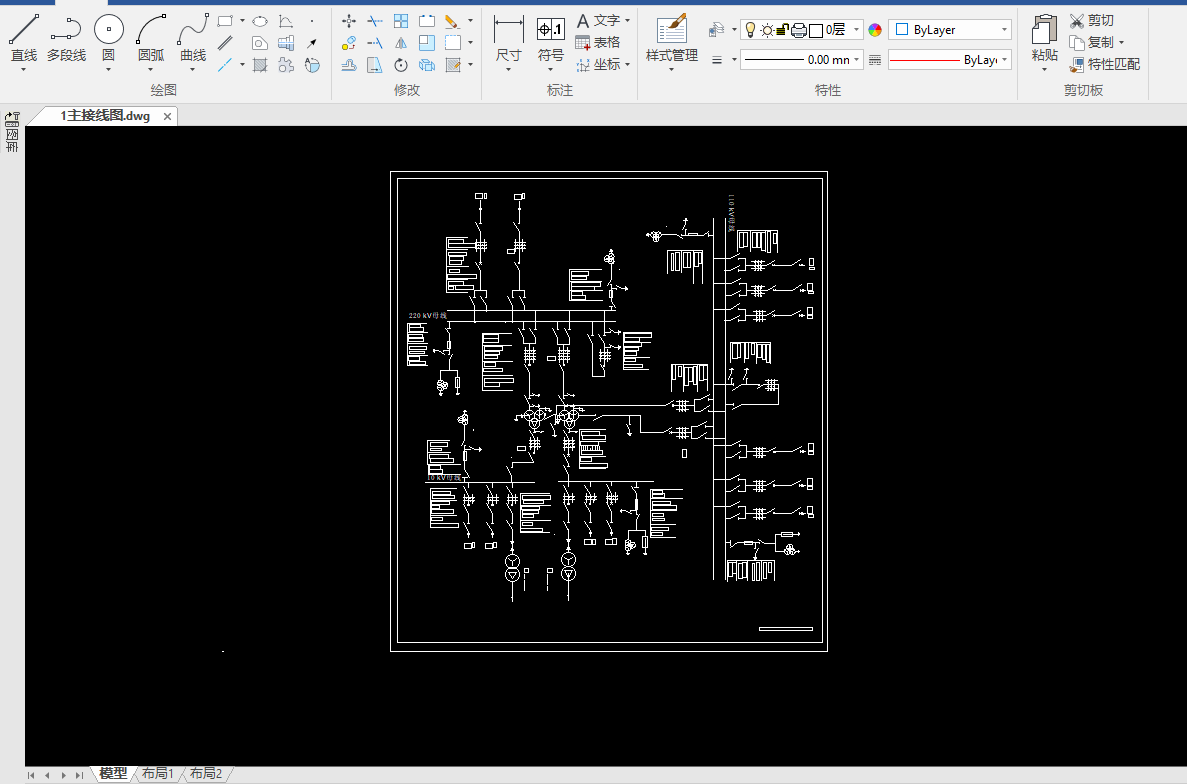
Task: Switch to the 模型 model tab
Action: tap(114, 773)
